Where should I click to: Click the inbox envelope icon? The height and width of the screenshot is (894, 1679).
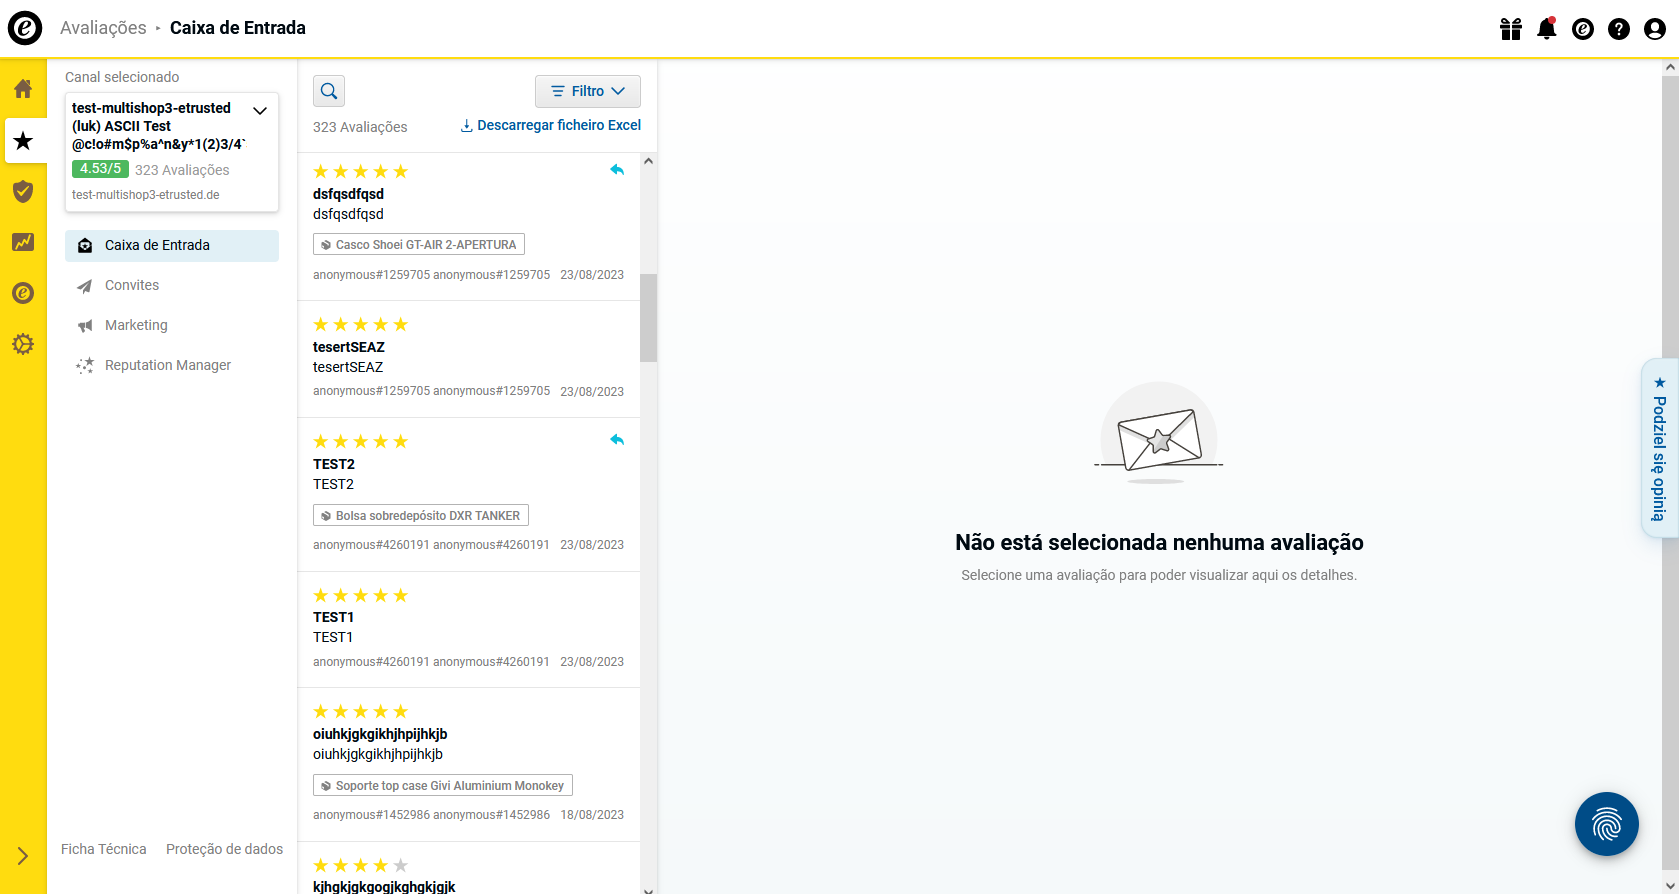(x=85, y=246)
